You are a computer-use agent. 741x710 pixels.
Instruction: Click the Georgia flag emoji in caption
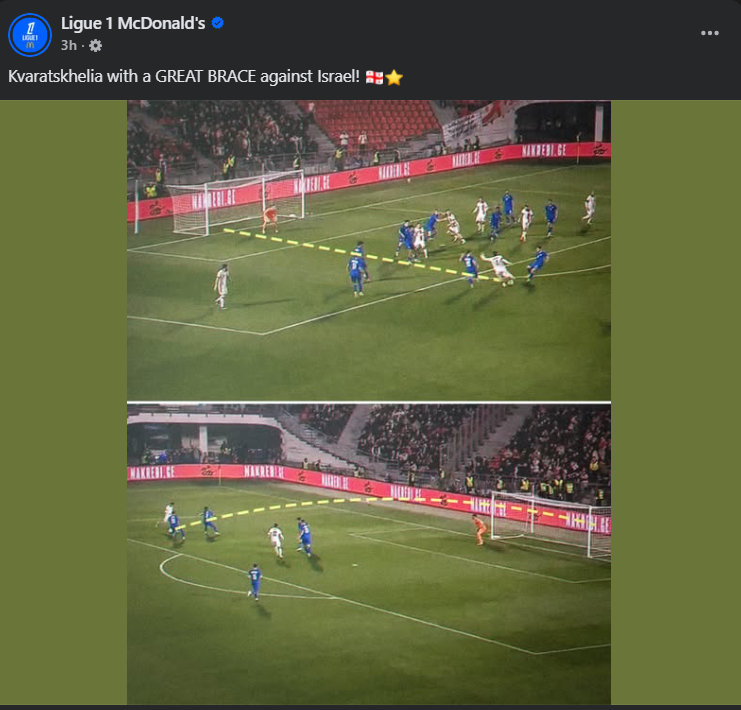[x=374, y=77]
